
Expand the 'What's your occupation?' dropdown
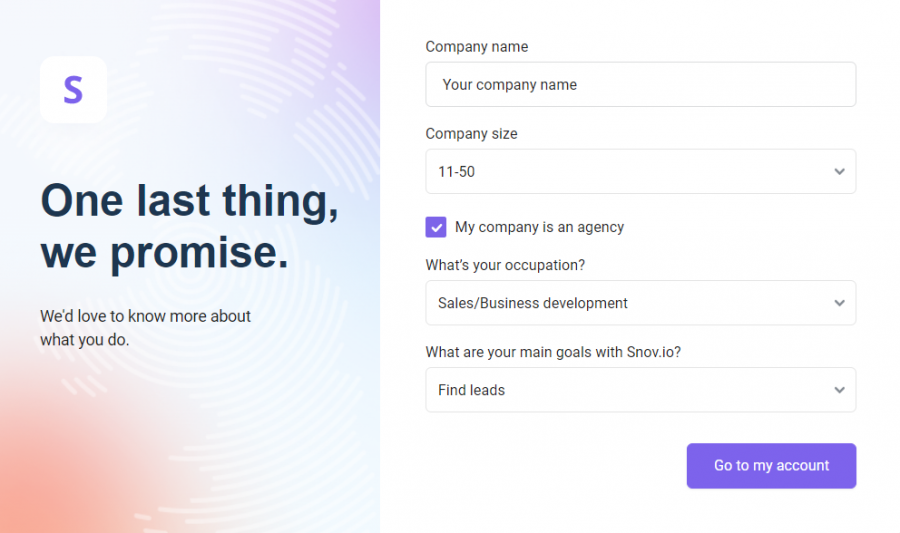tap(641, 303)
